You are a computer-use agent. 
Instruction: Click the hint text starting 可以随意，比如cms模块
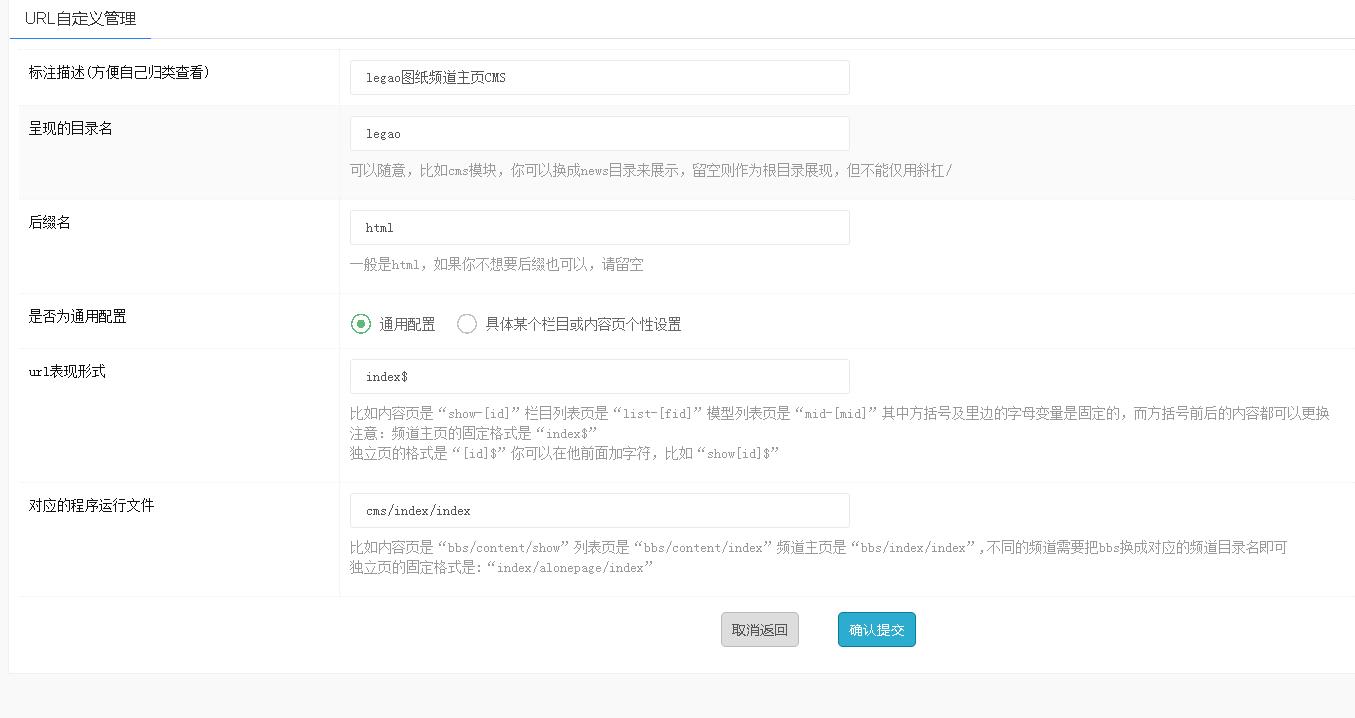click(651, 171)
